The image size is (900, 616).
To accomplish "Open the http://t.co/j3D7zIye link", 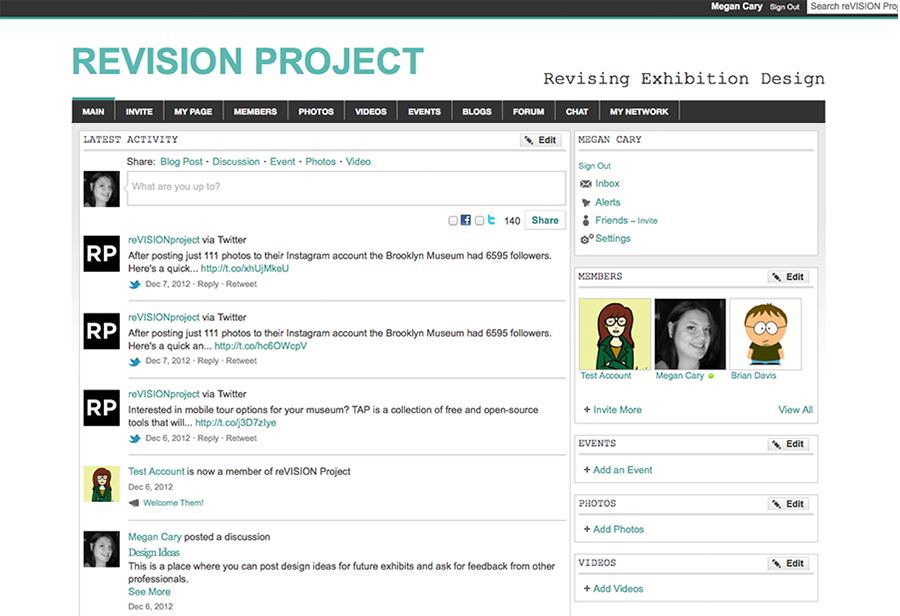I will tap(235, 423).
